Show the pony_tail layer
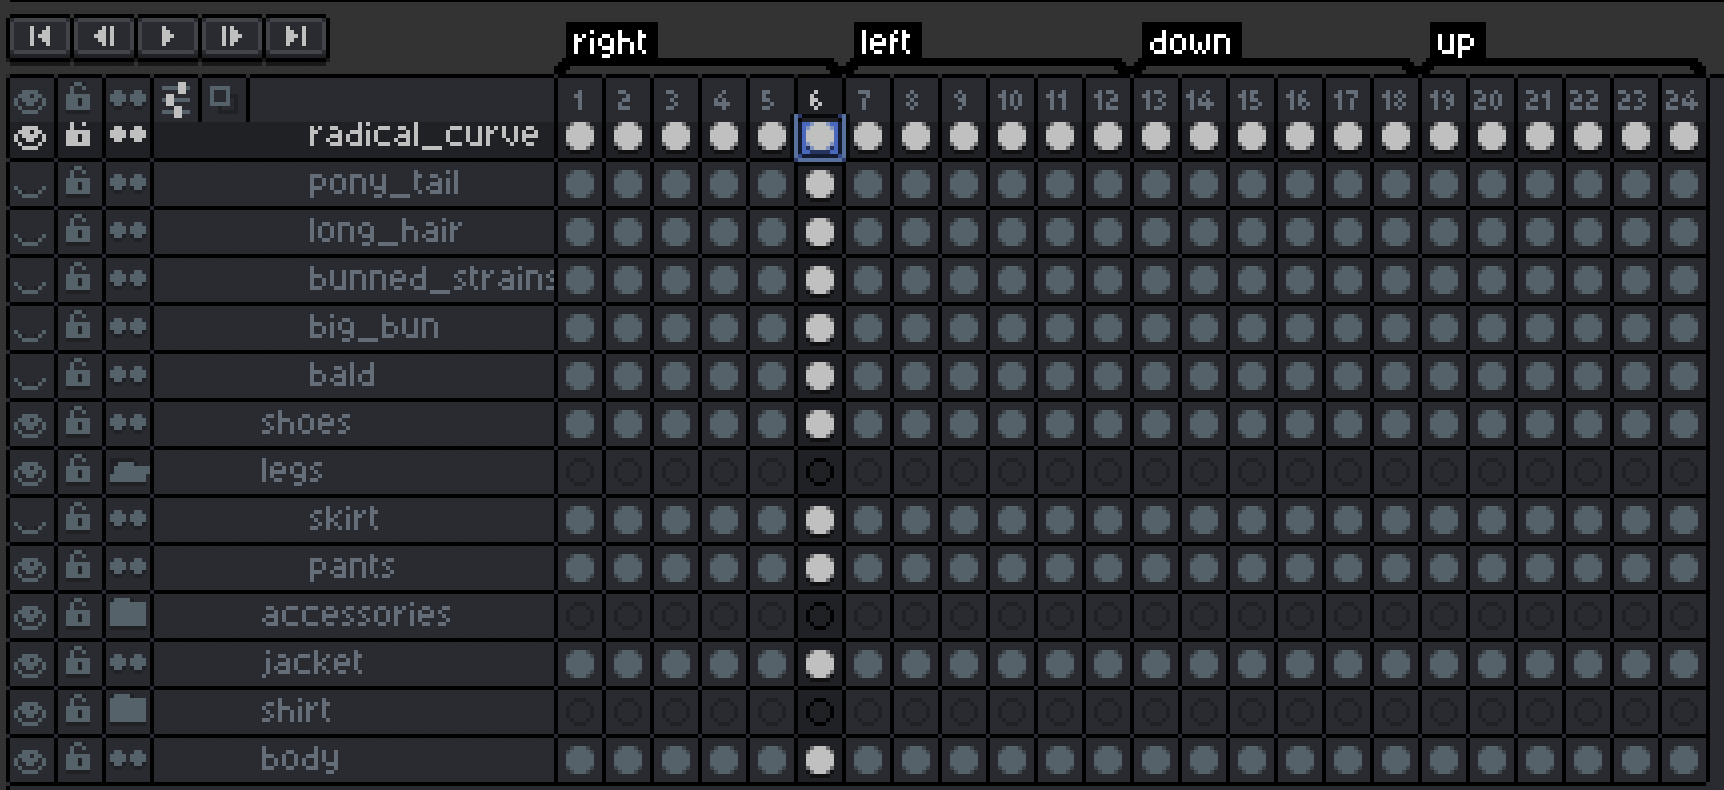The height and width of the screenshot is (790, 1724). (x=30, y=183)
